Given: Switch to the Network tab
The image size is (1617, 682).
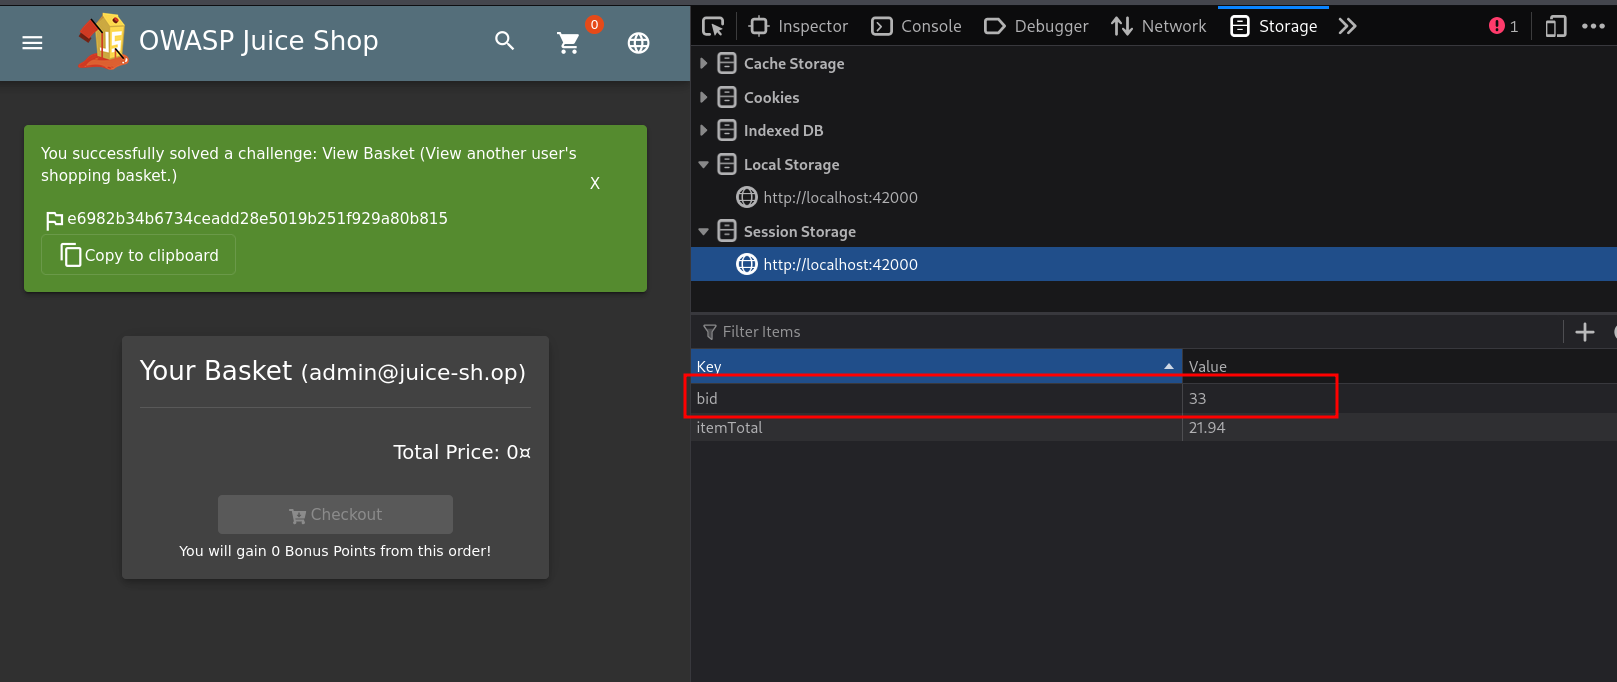Looking at the screenshot, I should click(x=1159, y=26).
